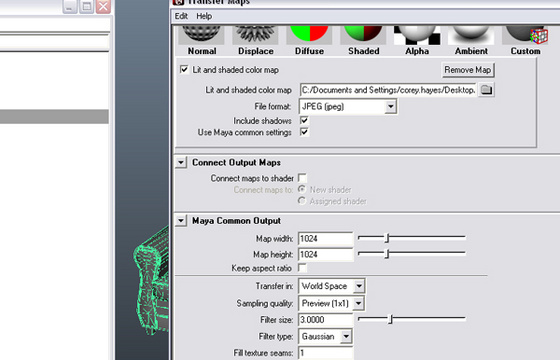Enable Connect maps to shader
The width and height of the screenshot is (560, 360).
click(302, 178)
